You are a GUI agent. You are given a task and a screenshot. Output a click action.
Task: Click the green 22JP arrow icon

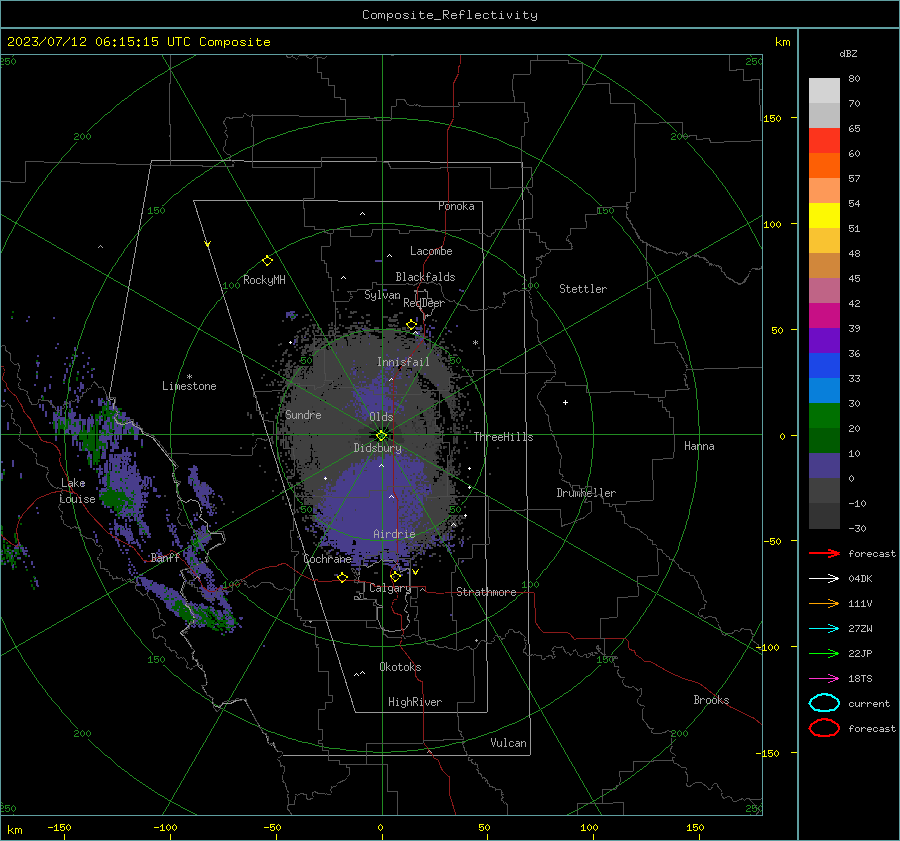[x=824, y=653]
